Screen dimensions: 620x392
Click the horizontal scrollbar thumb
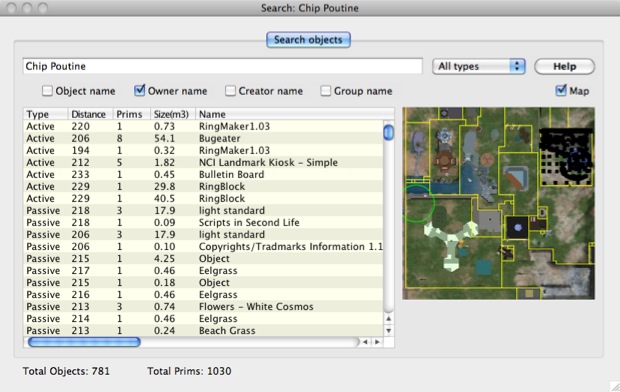point(84,342)
